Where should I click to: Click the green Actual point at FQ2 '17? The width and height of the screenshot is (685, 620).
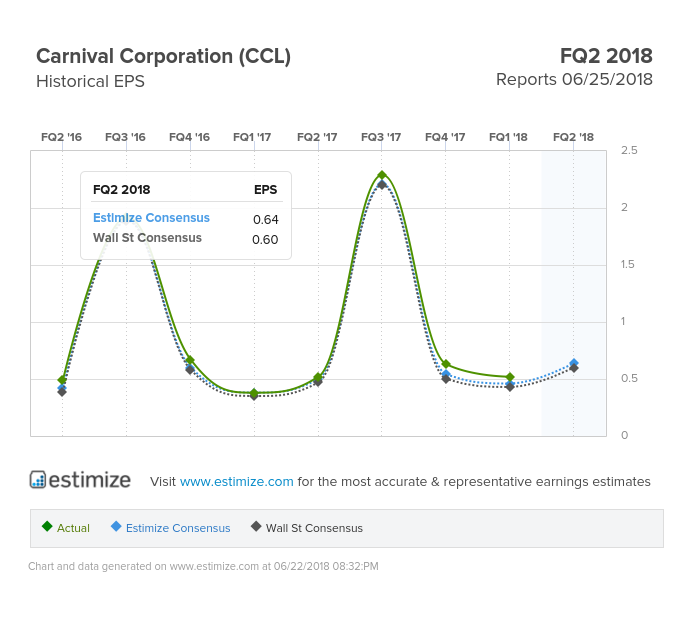(x=318, y=377)
